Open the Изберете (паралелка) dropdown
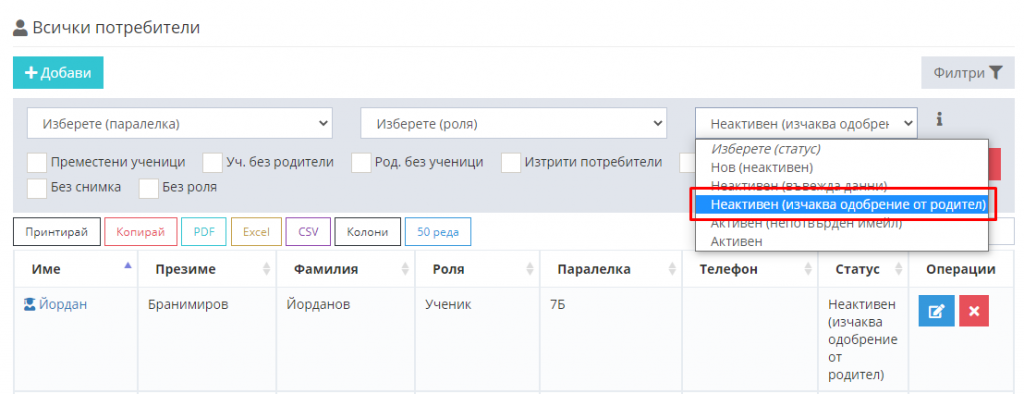This screenshot has height=394, width=1024. pos(180,123)
